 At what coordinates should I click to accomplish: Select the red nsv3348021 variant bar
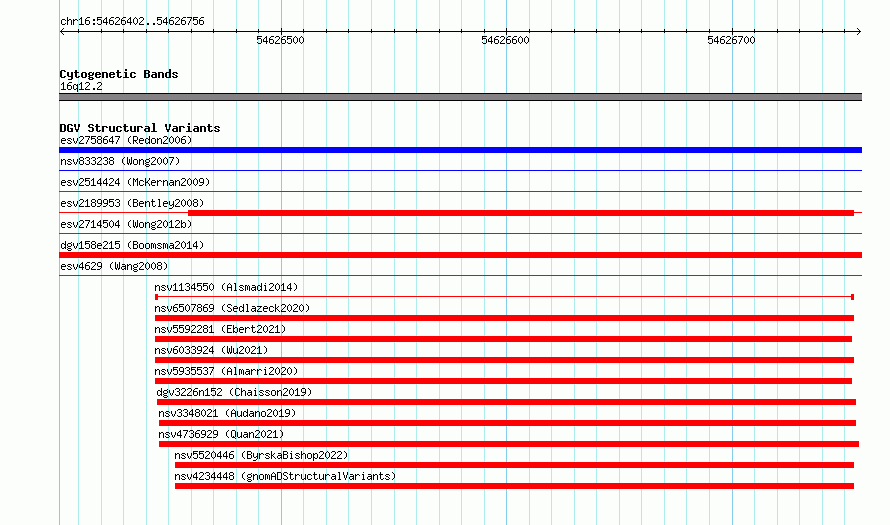(507, 423)
